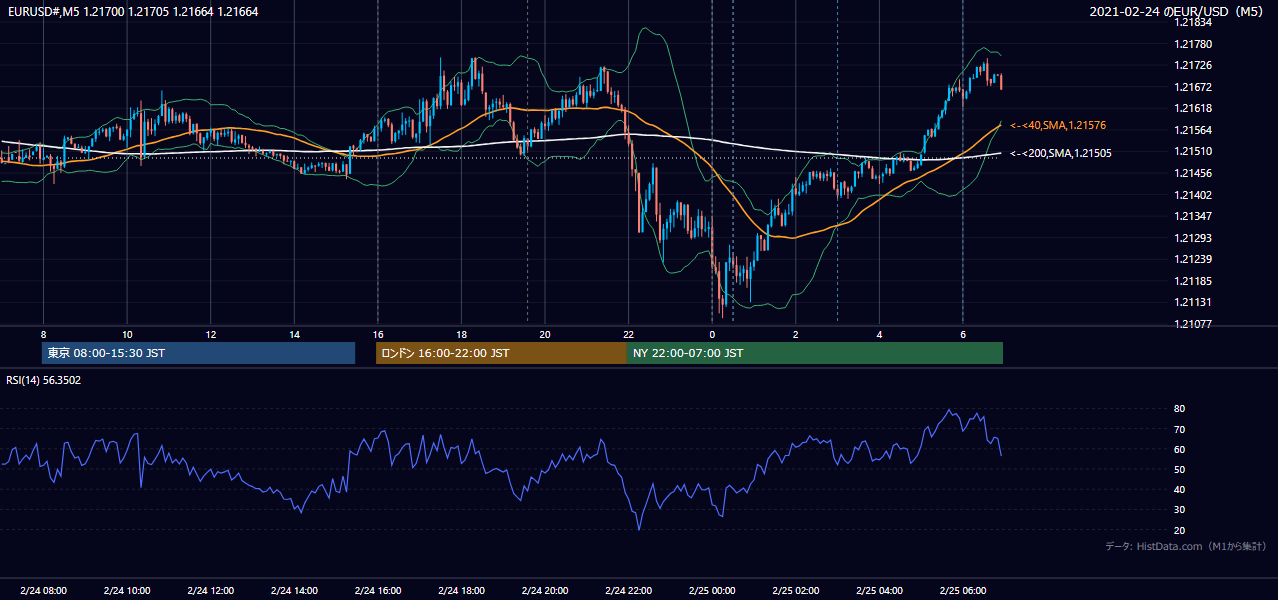Click the '2021-02-24 のEUR/USD (M5)' heading
This screenshot has height=600, width=1278.
1176,12
